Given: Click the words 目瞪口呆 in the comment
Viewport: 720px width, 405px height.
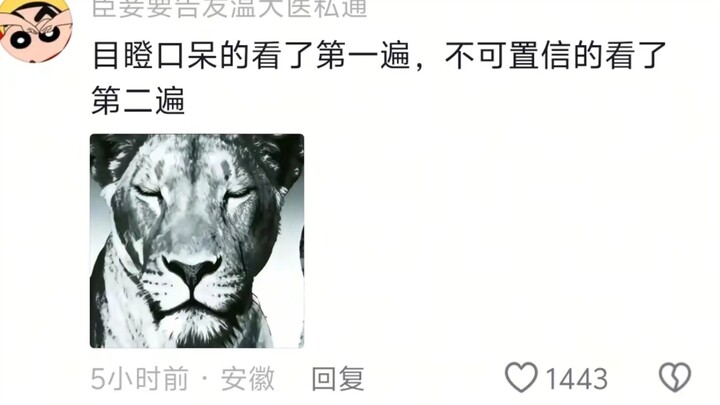Looking at the screenshot, I should point(155,56).
